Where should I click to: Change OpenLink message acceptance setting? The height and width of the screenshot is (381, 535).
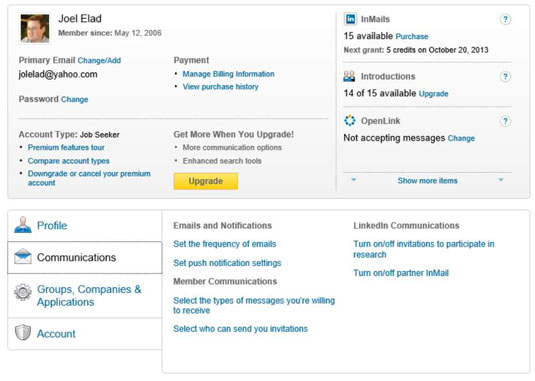461,138
